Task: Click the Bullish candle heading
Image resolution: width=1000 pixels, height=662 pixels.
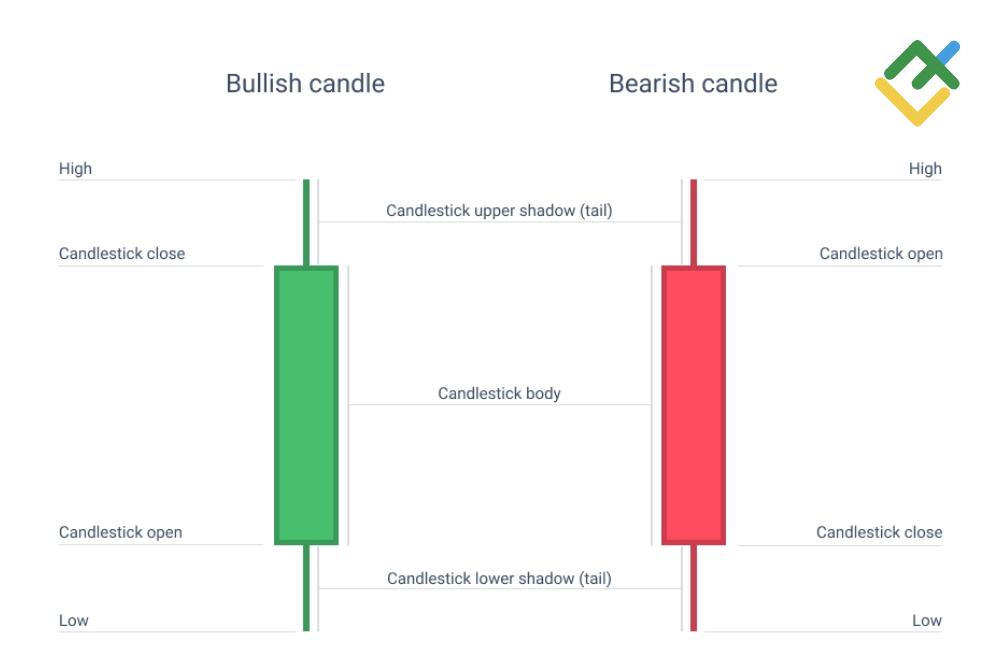Action: pyautogui.click(x=305, y=83)
